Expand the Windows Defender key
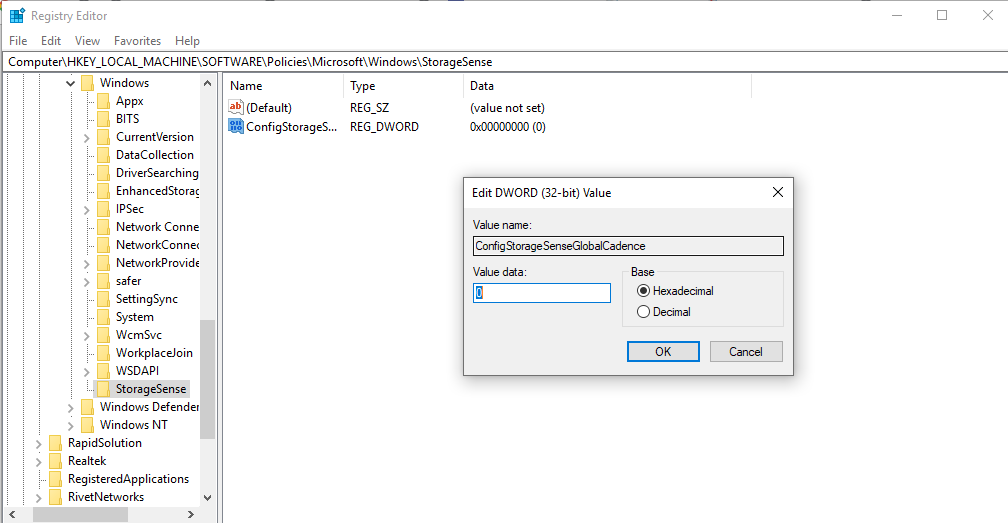Image resolution: width=1008 pixels, height=523 pixels. tap(71, 407)
